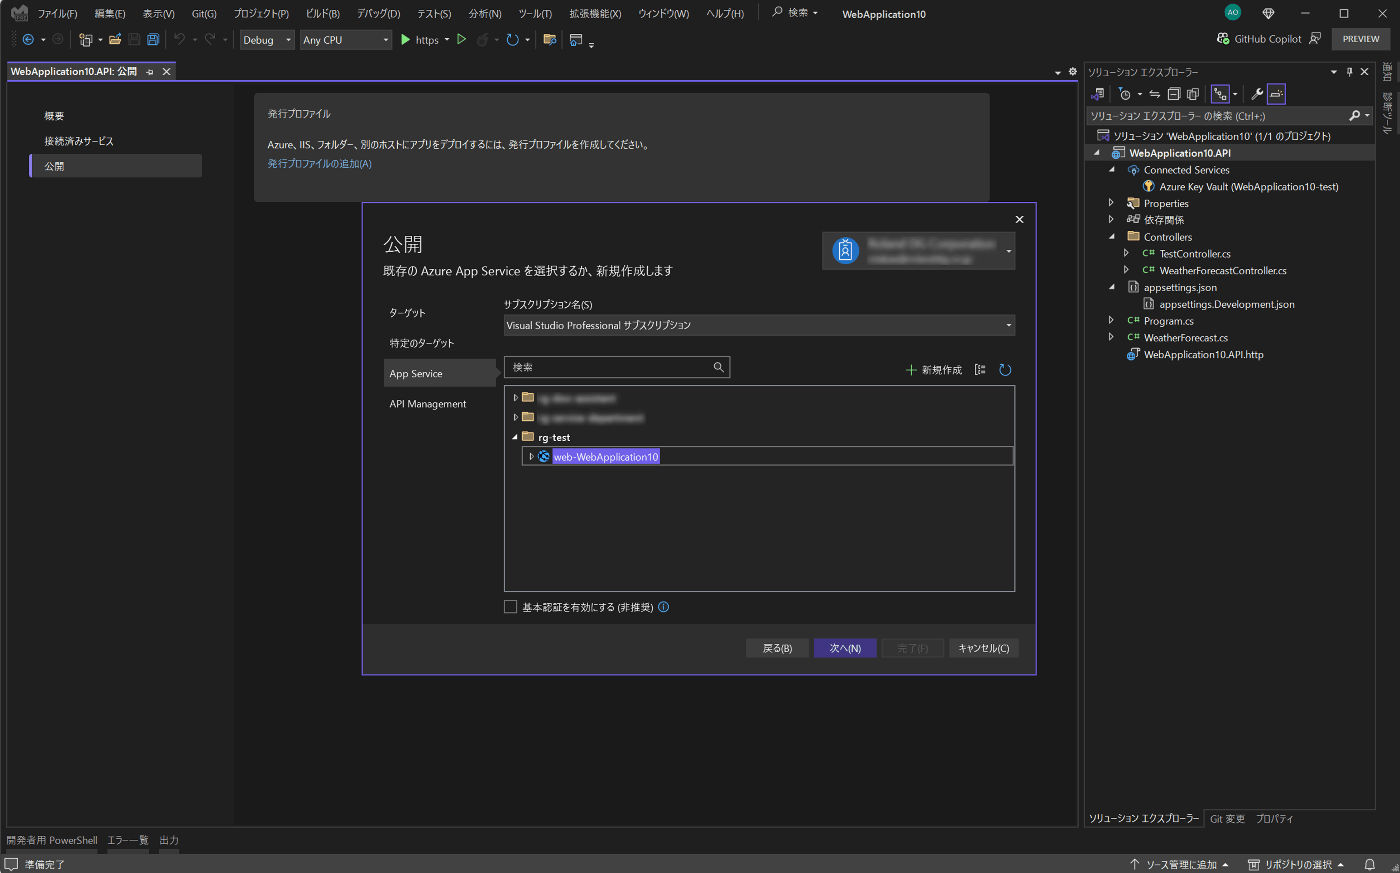Image resolution: width=1400 pixels, height=873 pixels.
Task: Select API Management target option
Action: coord(428,404)
